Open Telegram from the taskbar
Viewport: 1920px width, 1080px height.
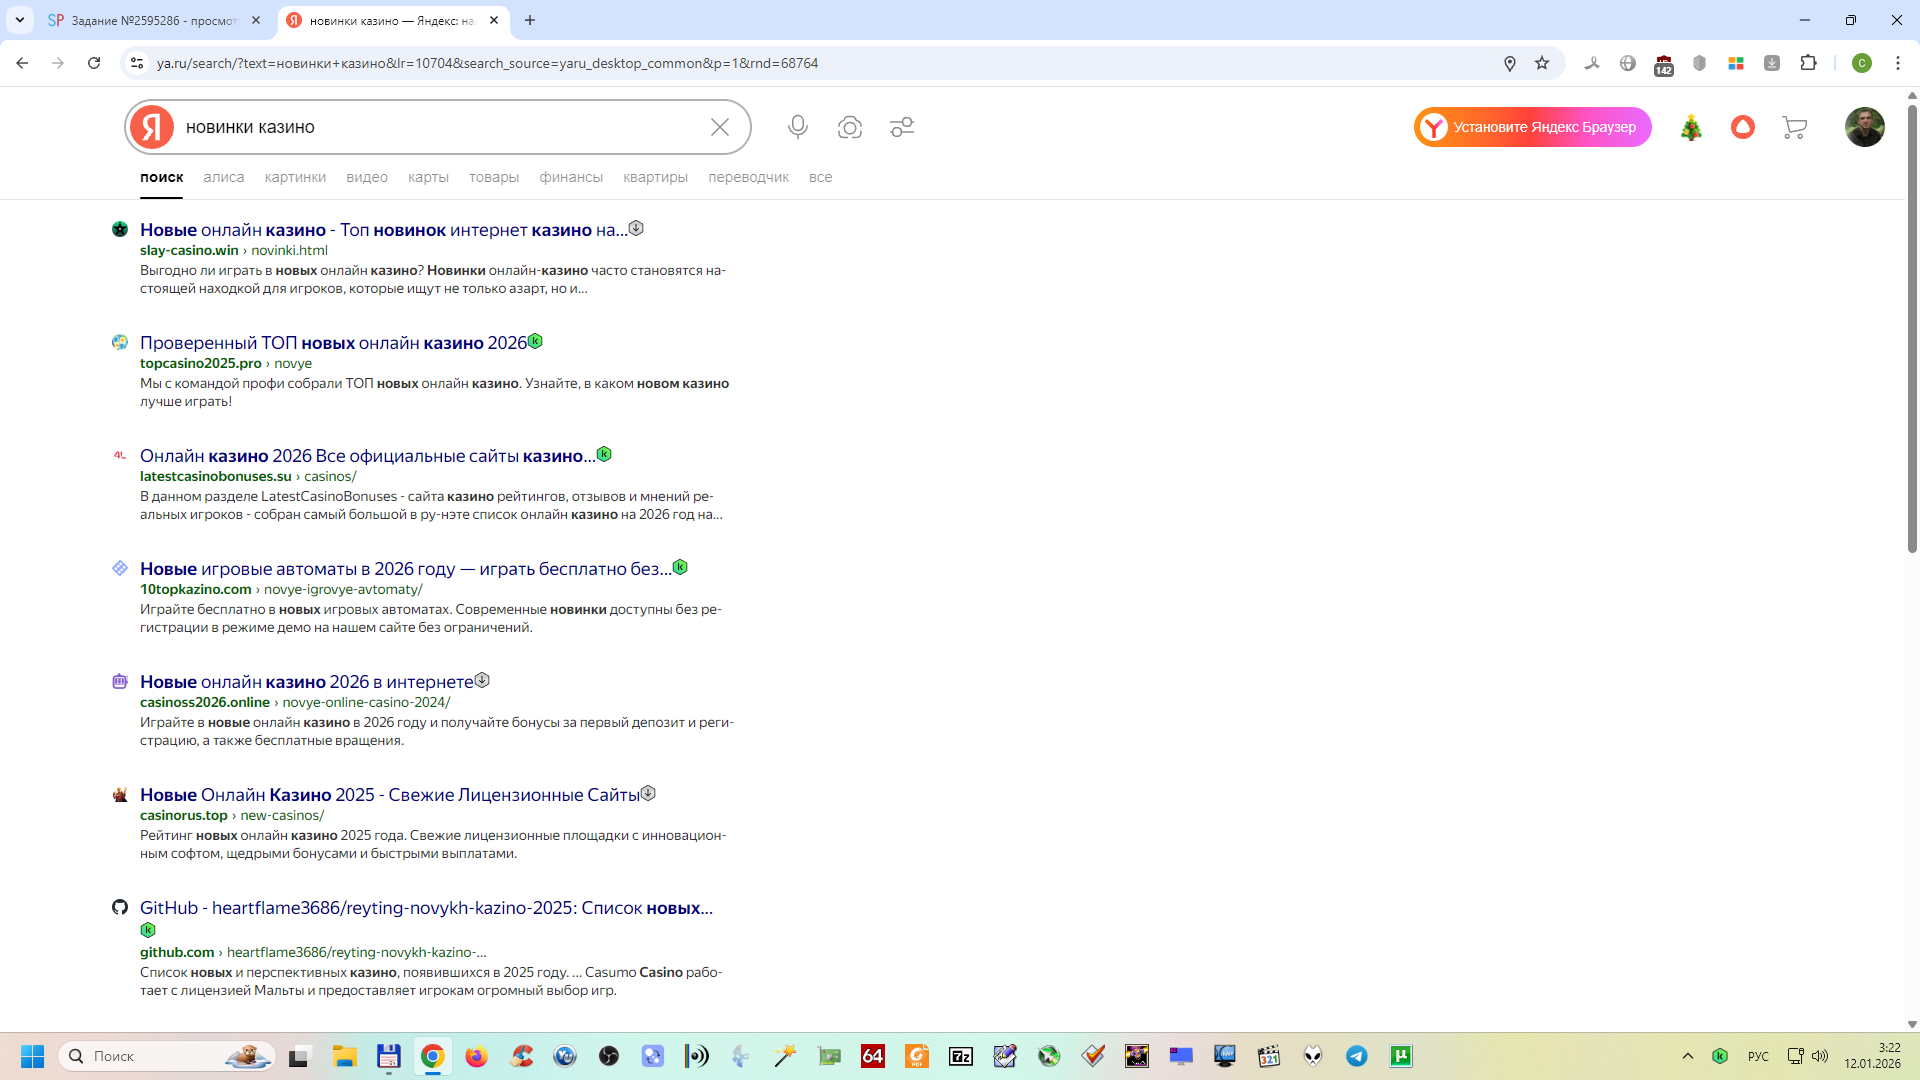pos(1356,1056)
